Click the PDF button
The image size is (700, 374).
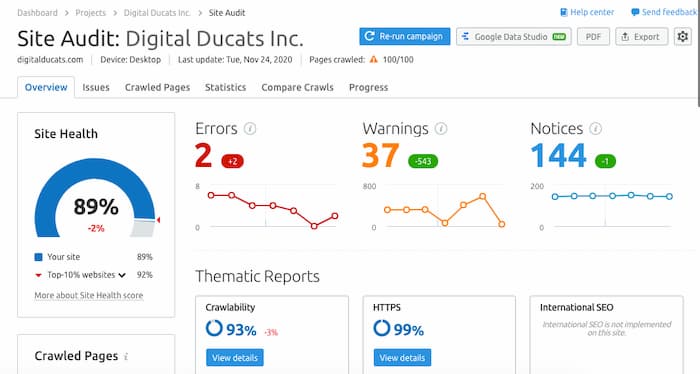coord(593,37)
